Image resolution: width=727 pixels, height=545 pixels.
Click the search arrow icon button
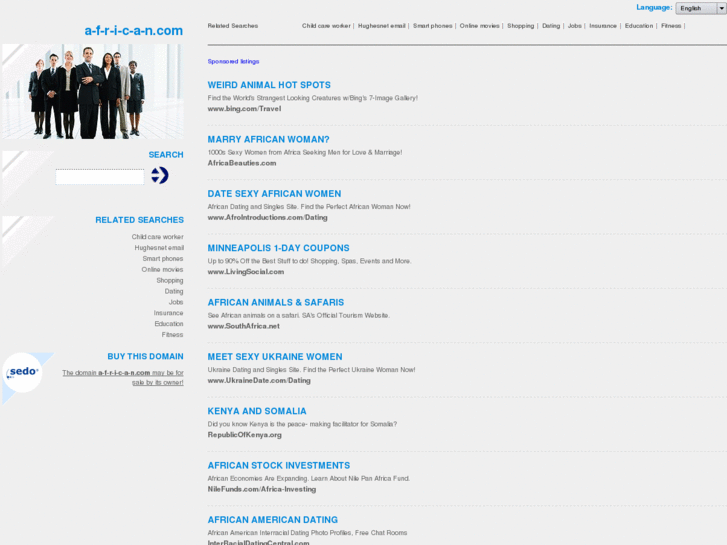[x=160, y=175]
